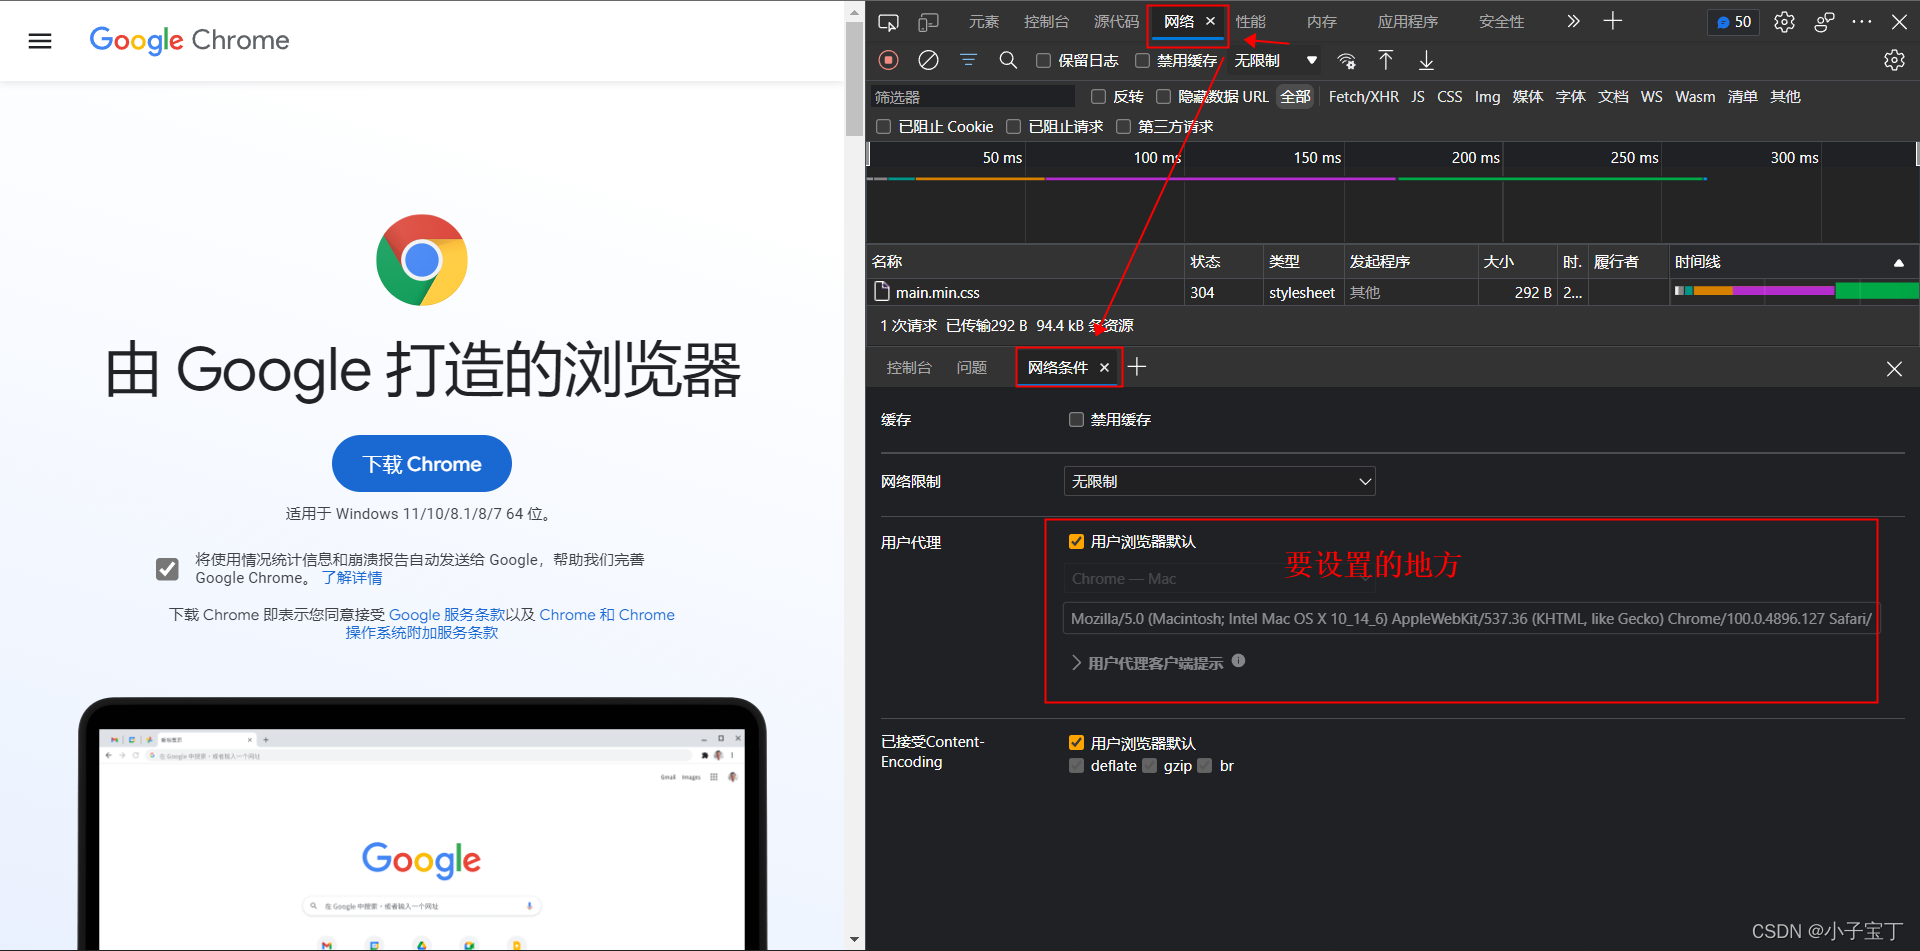Viewport: 1920px width, 951px height.
Task: Import HAR file upload arrow
Action: click(x=1386, y=60)
